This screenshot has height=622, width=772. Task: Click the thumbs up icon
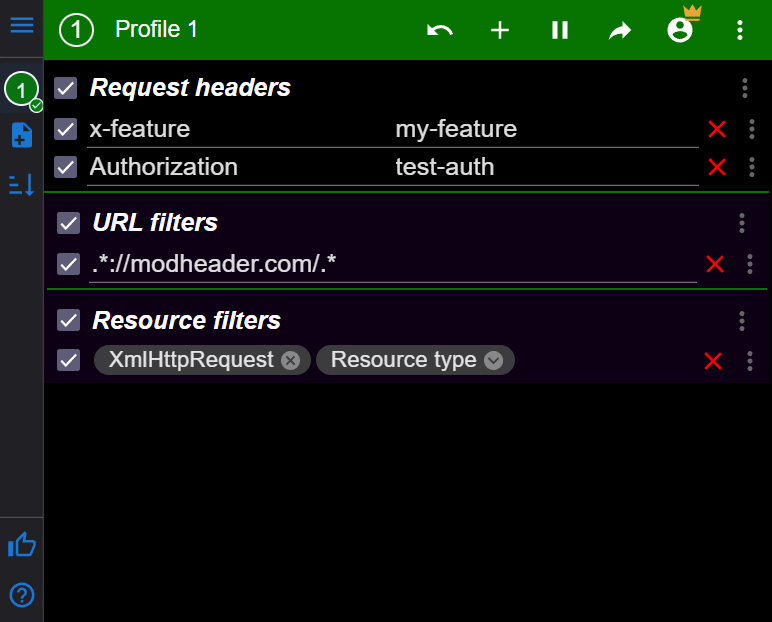coord(21,545)
